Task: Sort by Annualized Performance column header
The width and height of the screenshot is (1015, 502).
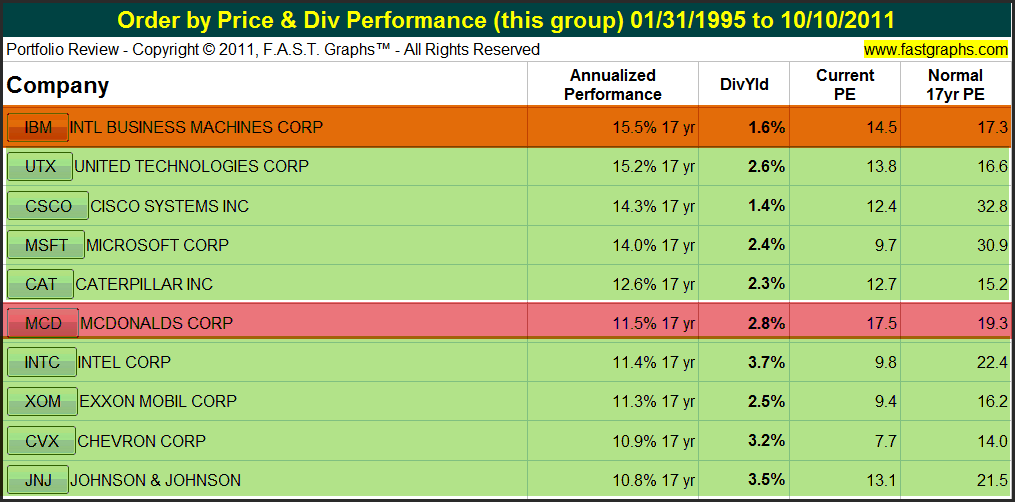Action: coord(612,85)
